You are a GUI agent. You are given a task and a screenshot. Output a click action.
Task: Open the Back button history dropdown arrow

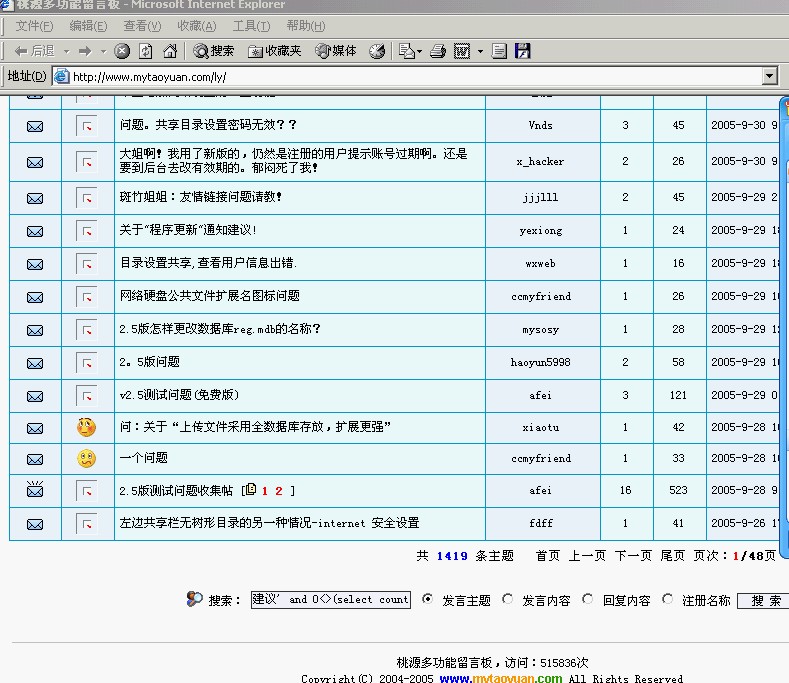(x=66, y=51)
